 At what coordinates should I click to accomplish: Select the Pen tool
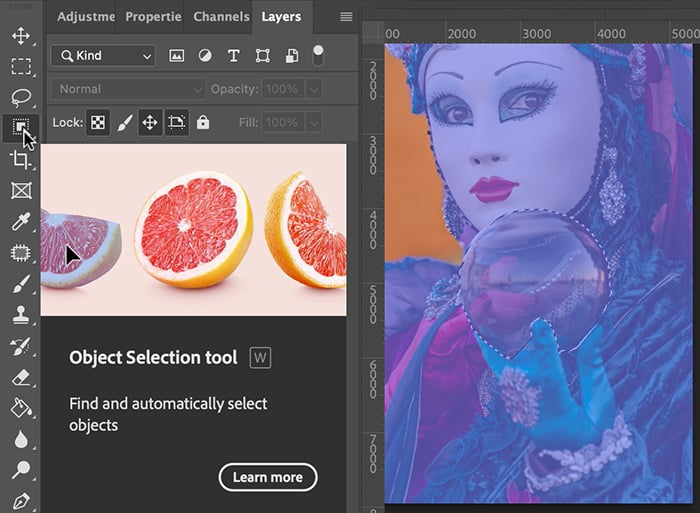tap(21, 501)
